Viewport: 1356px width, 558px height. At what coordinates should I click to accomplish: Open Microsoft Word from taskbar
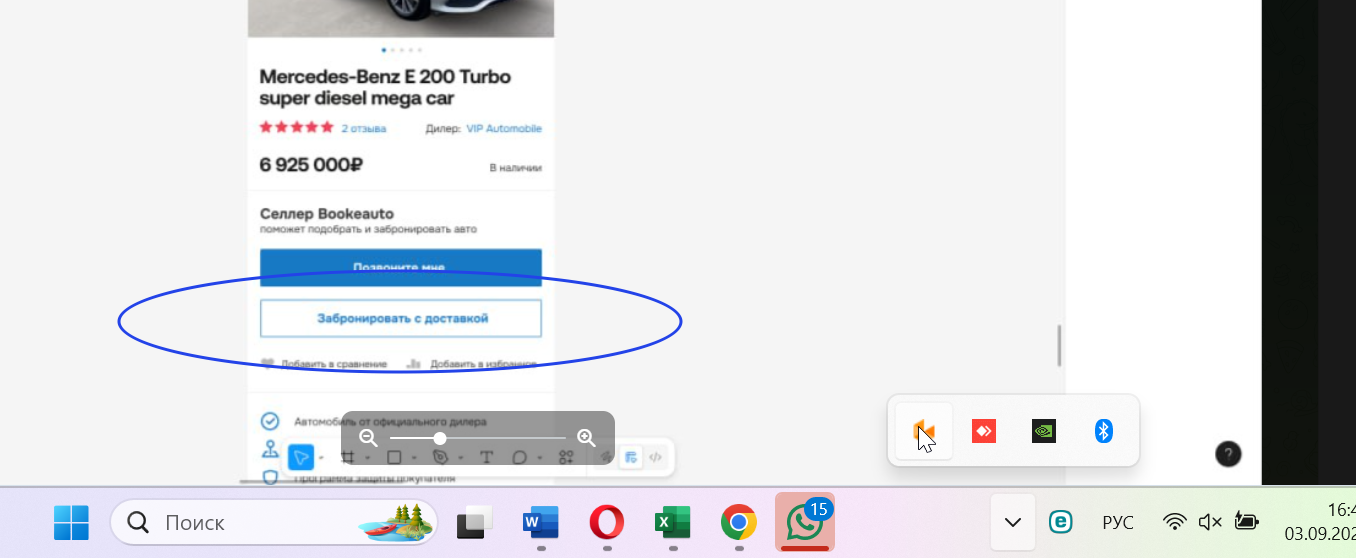pyautogui.click(x=541, y=522)
